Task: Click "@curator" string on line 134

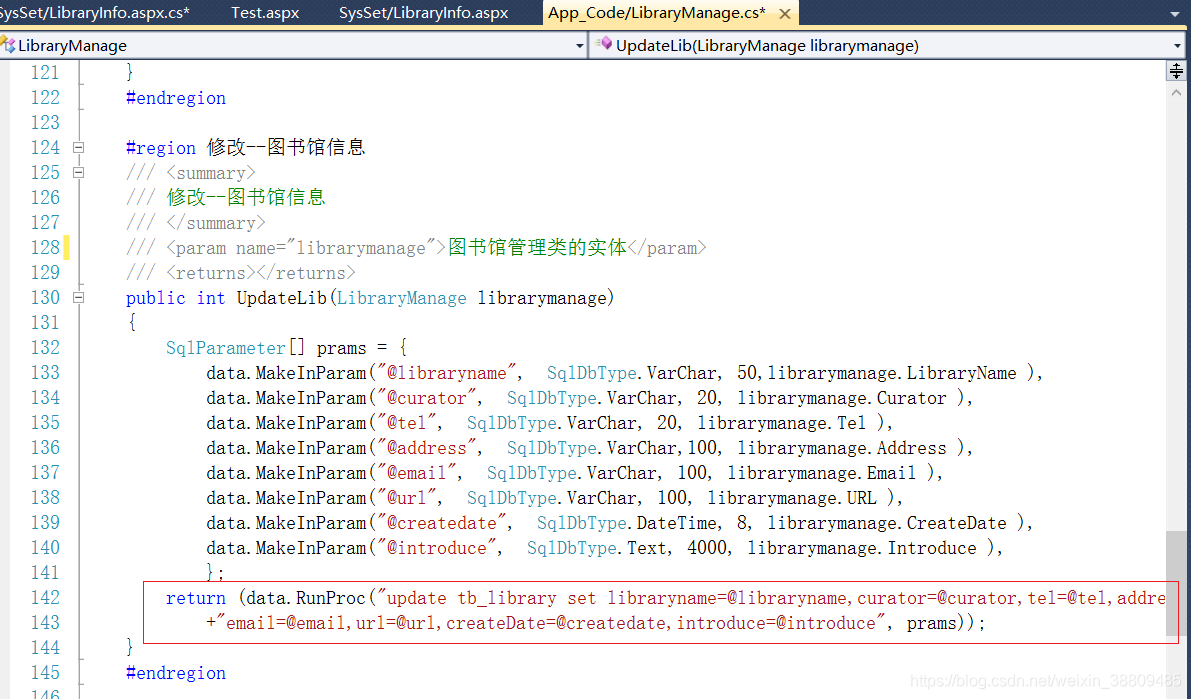Action: pos(426,398)
